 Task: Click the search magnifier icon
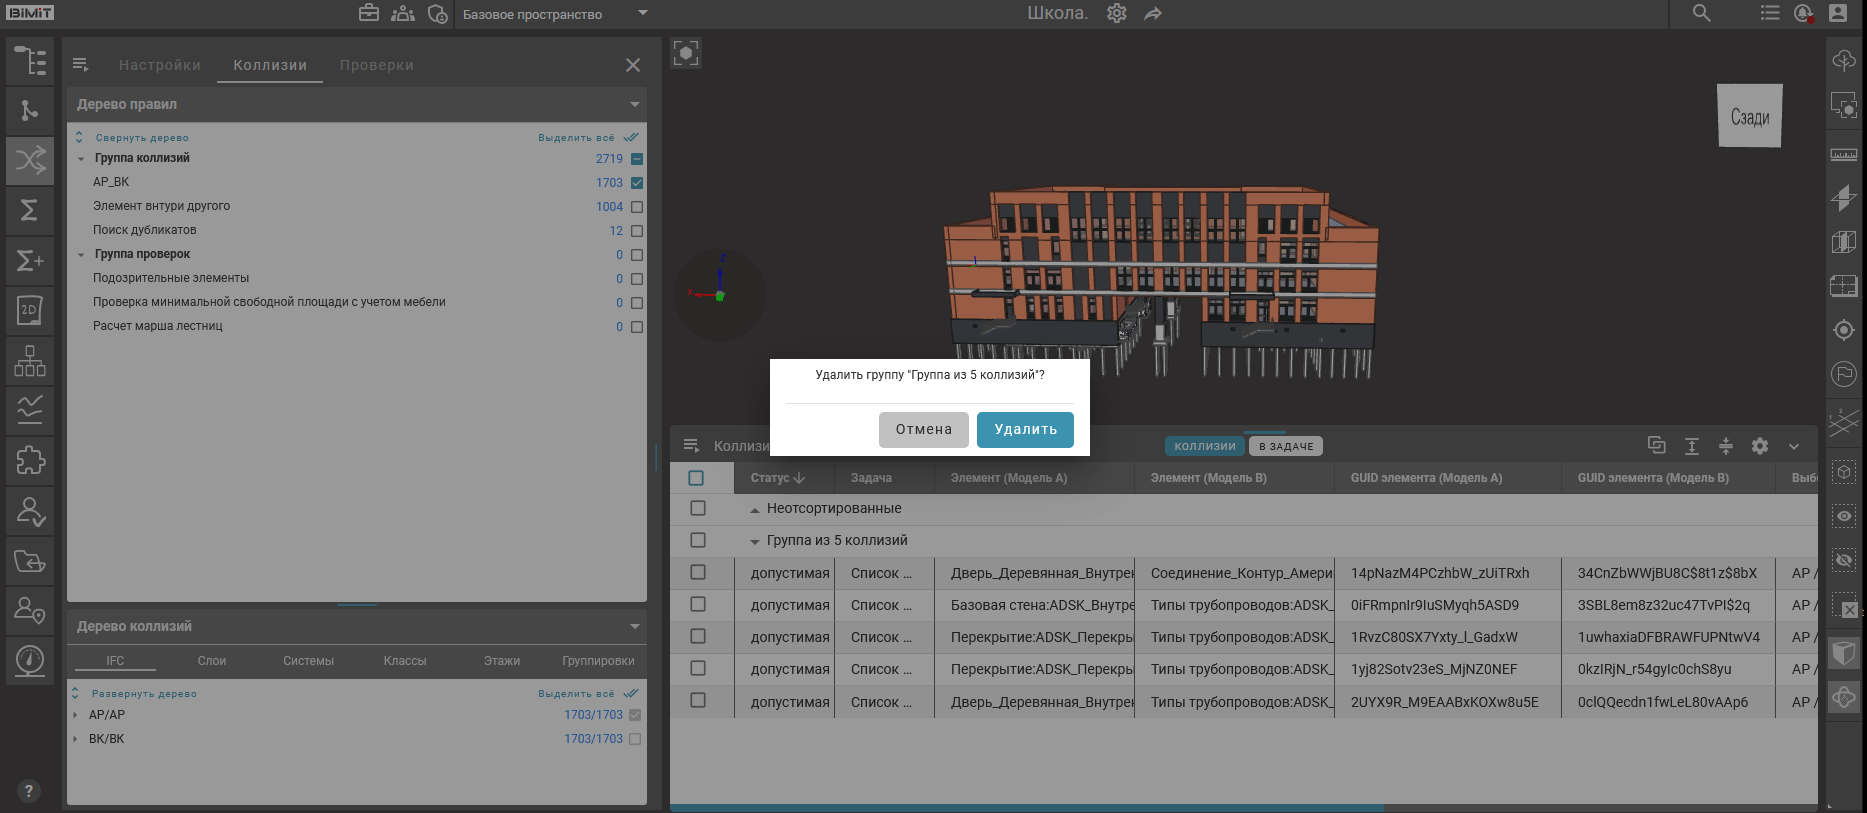click(1701, 13)
